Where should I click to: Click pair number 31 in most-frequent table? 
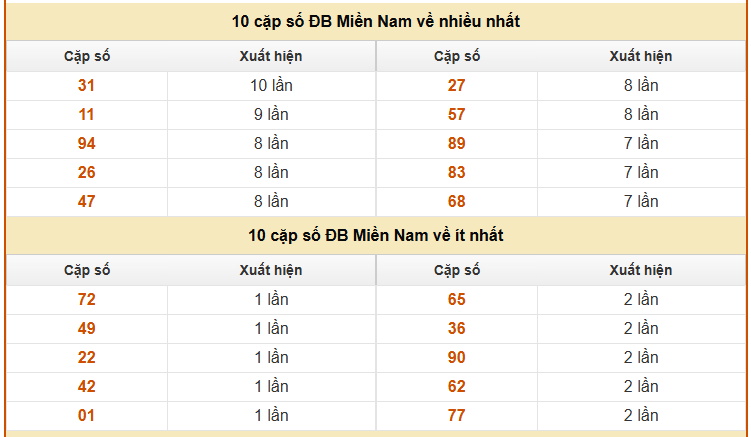click(86, 86)
